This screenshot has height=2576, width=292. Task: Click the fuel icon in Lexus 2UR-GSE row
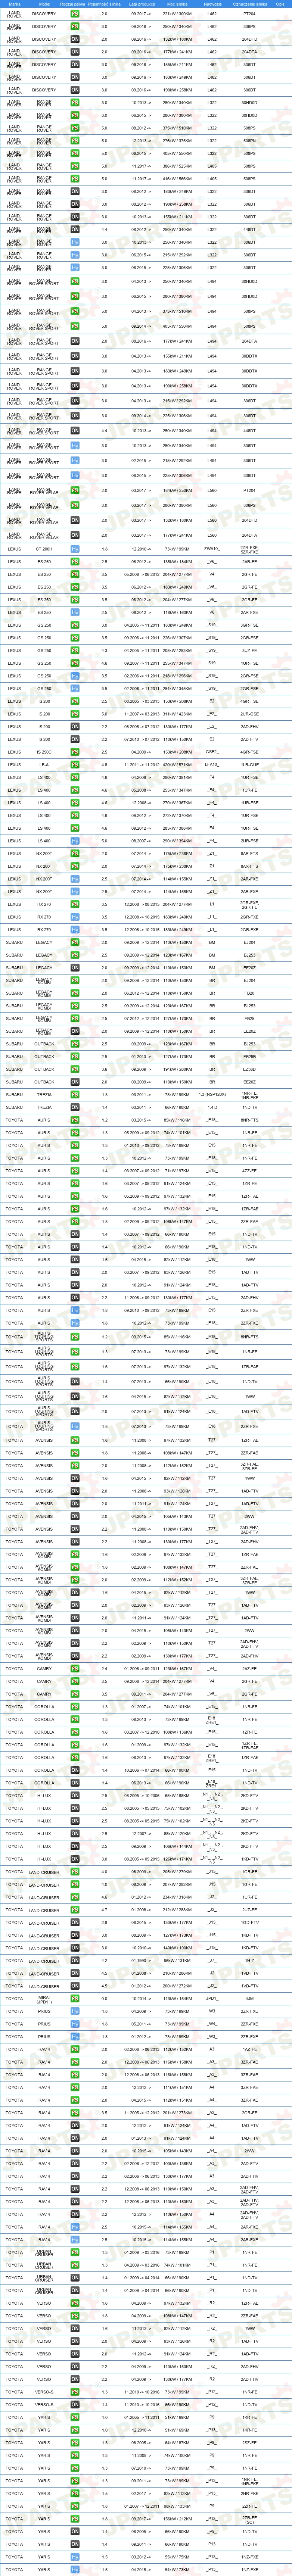point(75,714)
